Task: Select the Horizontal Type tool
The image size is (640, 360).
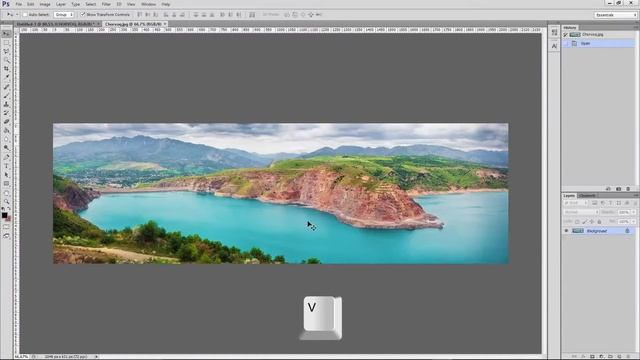Action: [6, 166]
